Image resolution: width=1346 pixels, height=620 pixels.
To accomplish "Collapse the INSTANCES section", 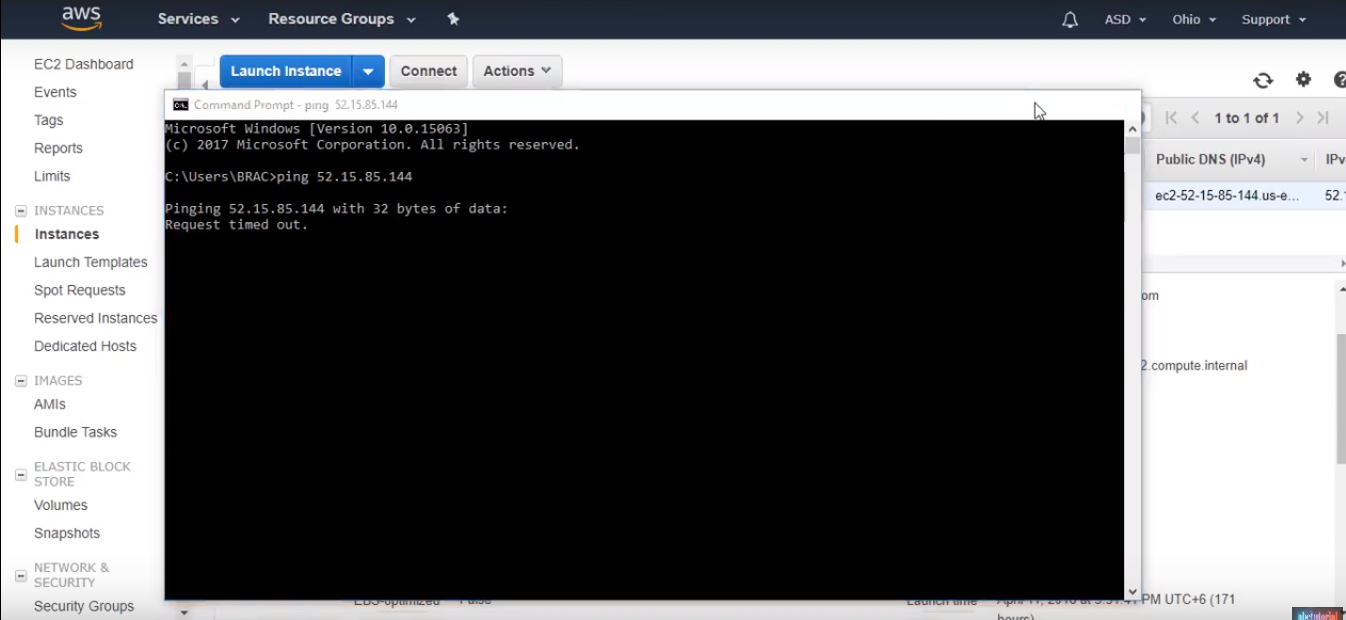I will point(21,211).
